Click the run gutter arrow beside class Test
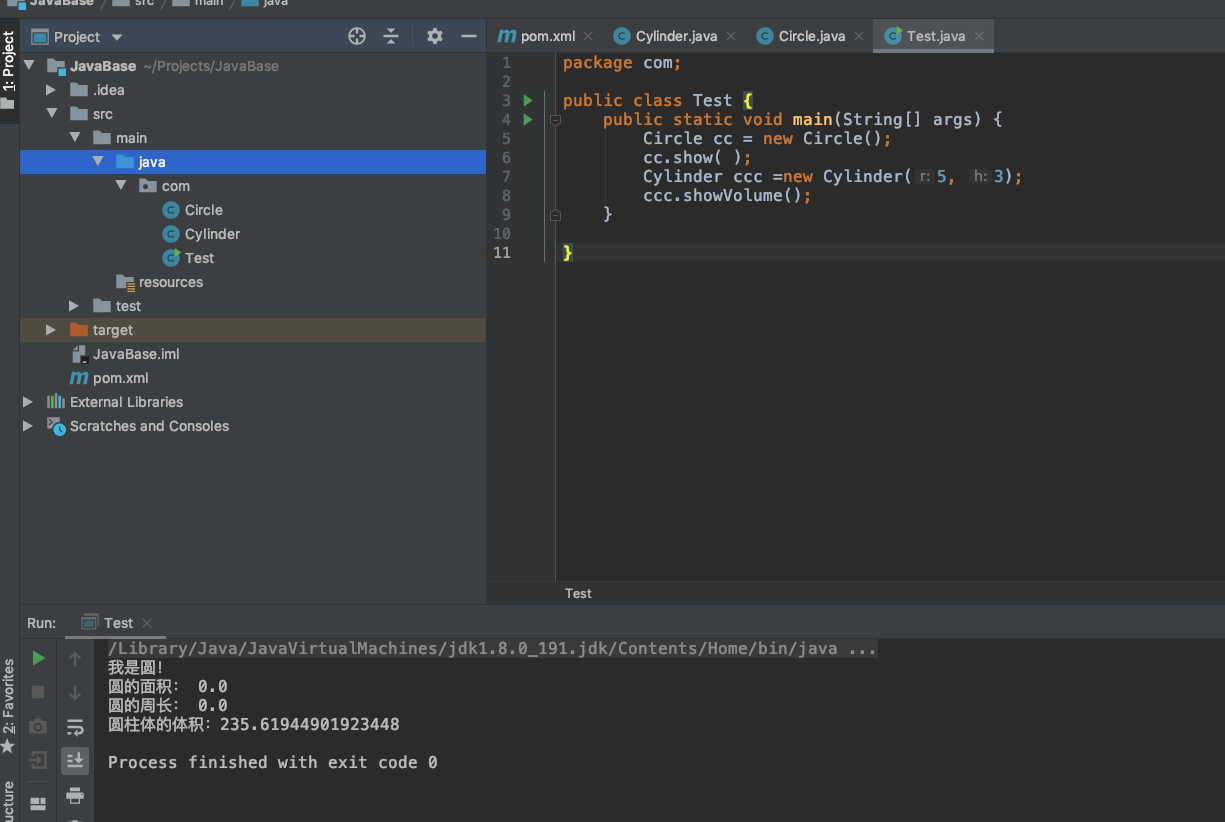The height and width of the screenshot is (822, 1225). pos(528,101)
